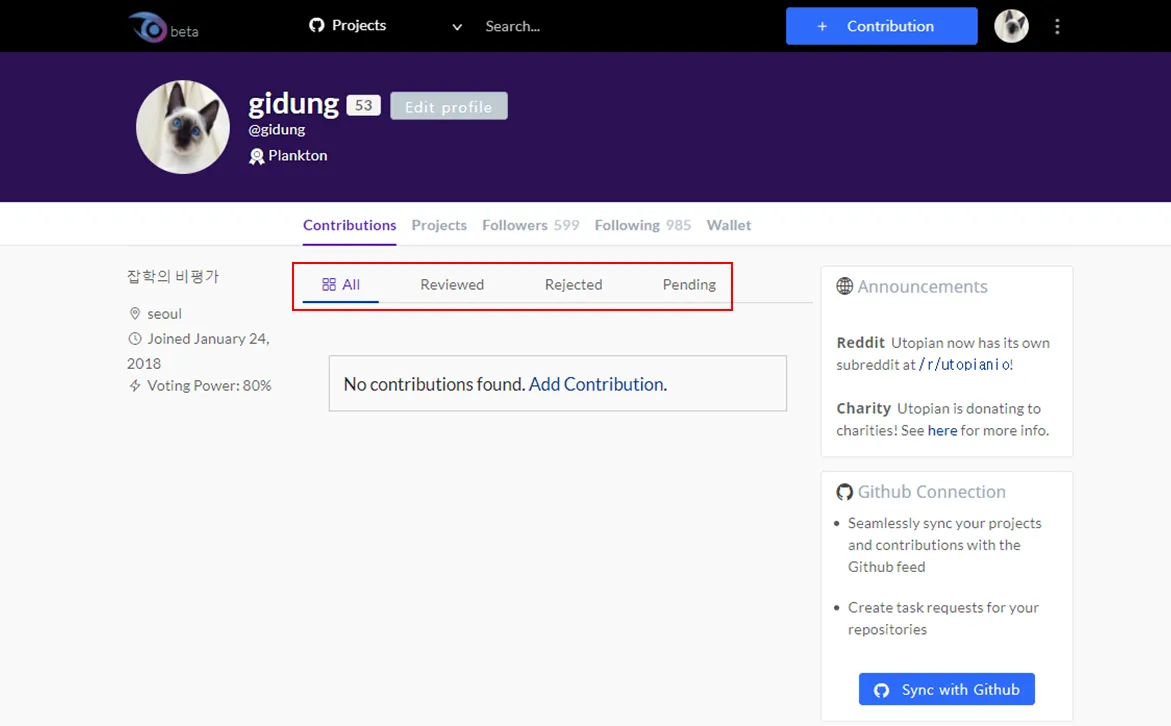The image size is (1171, 726).
Task: Click the Announcements heading
Action: (922, 287)
